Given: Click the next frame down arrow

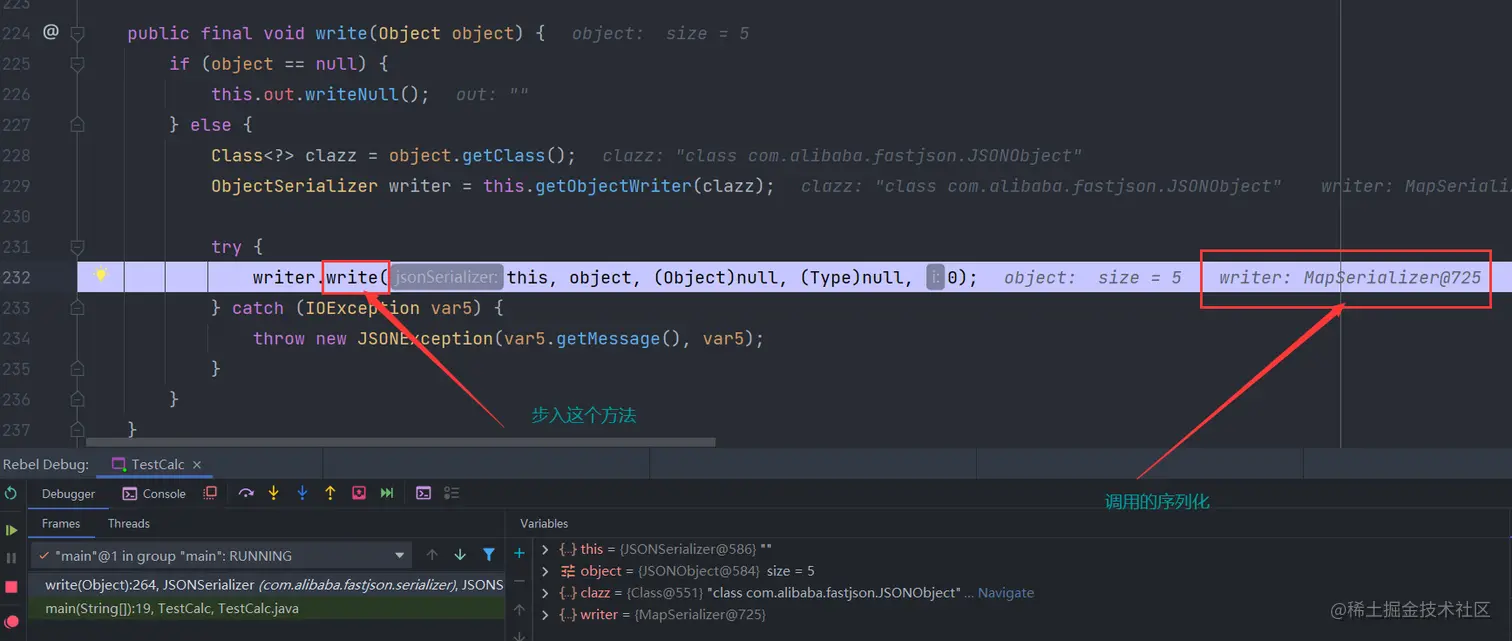Looking at the screenshot, I should click(x=460, y=555).
